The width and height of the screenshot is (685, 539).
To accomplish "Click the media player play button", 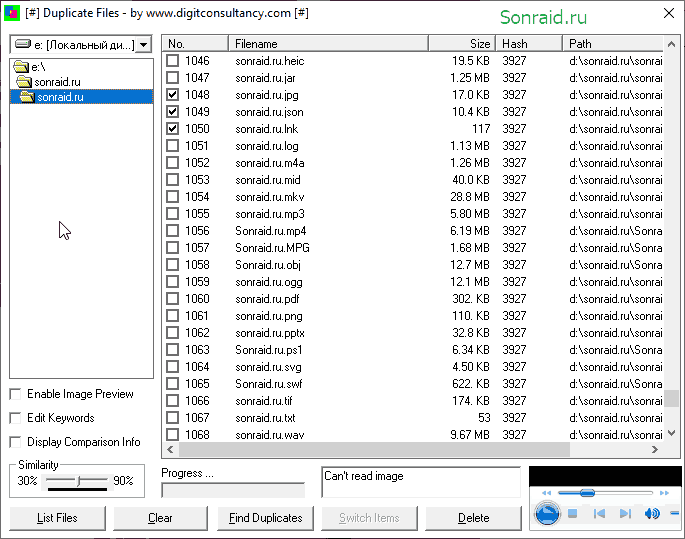I will [547, 513].
